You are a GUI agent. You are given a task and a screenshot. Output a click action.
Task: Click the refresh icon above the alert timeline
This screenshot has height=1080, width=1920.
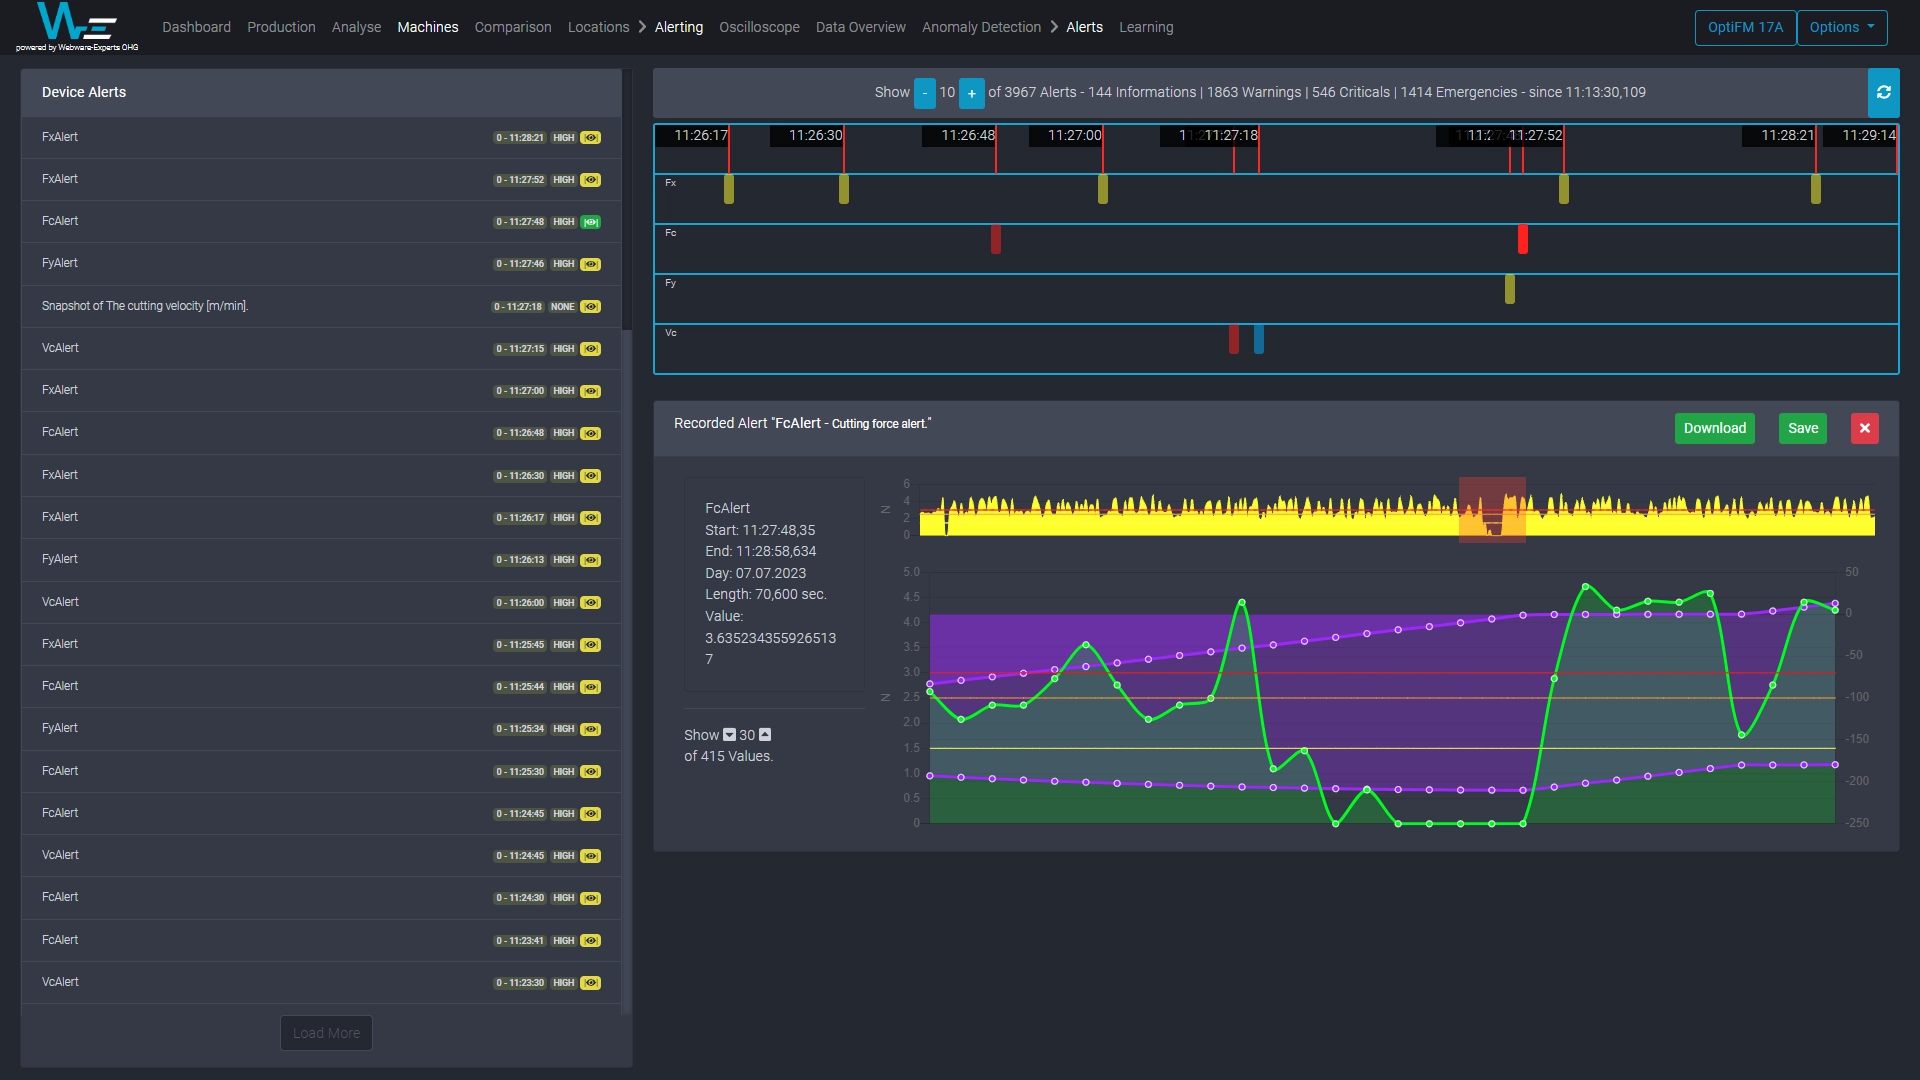(1886, 92)
